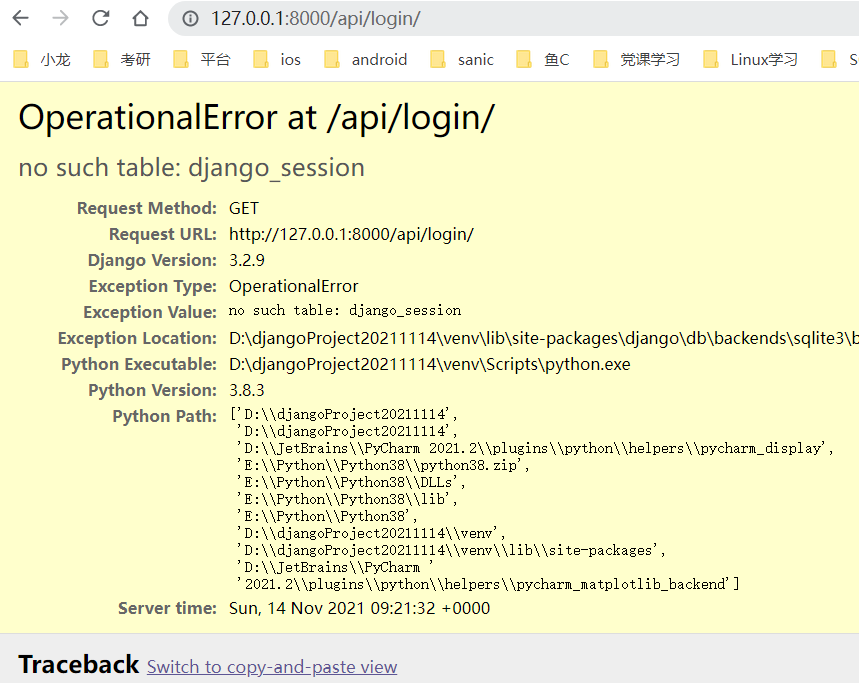Open the 考研 bookmark folder
The width and height of the screenshot is (859, 683).
122,59
